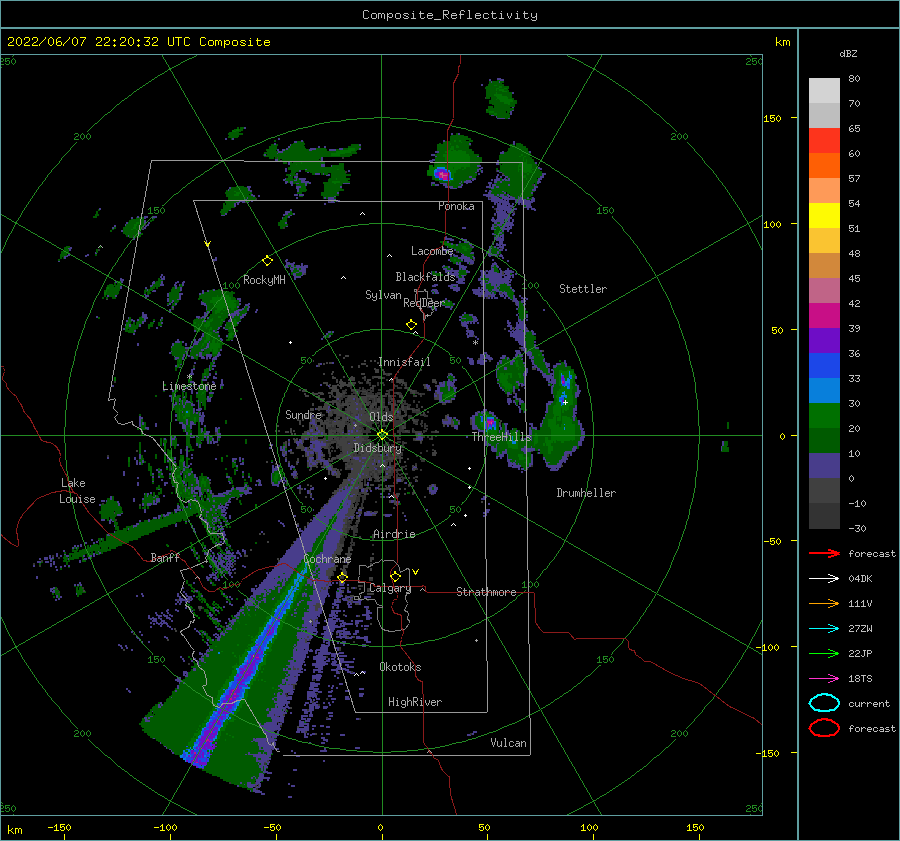Click the white 04DK arrow legend icon
Screen dimensions: 900x841
[824, 579]
